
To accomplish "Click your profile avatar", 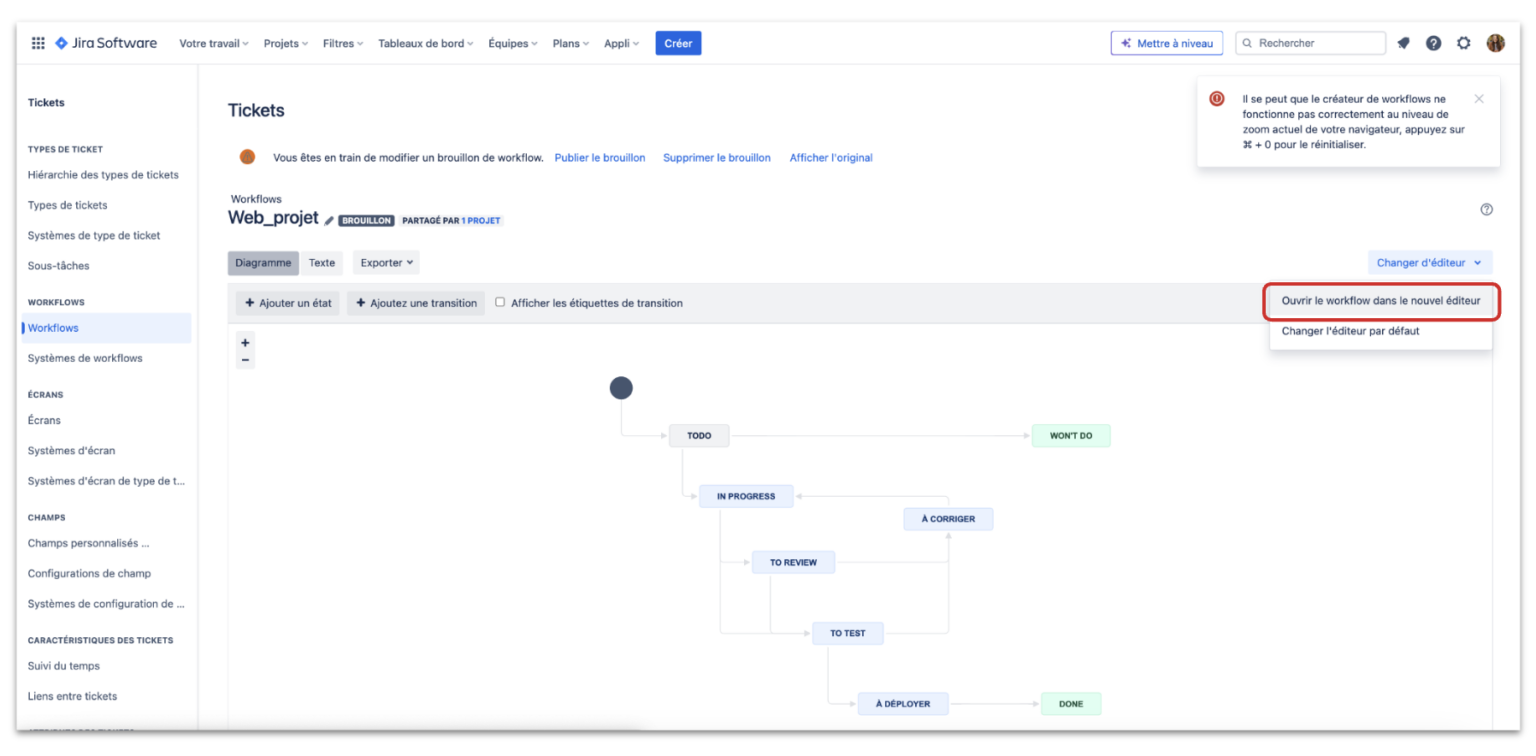I will pos(1495,43).
